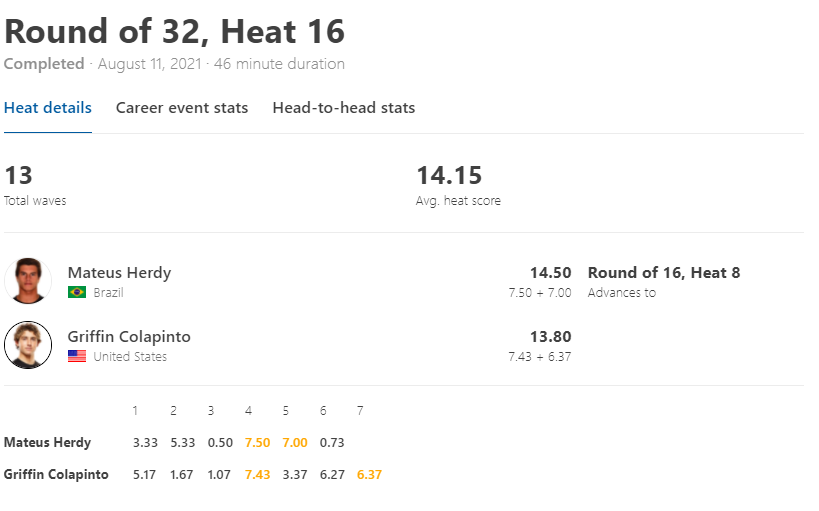Screen dimensions: 819x511
Task: Click the Brazil flag icon
Action: (x=77, y=292)
